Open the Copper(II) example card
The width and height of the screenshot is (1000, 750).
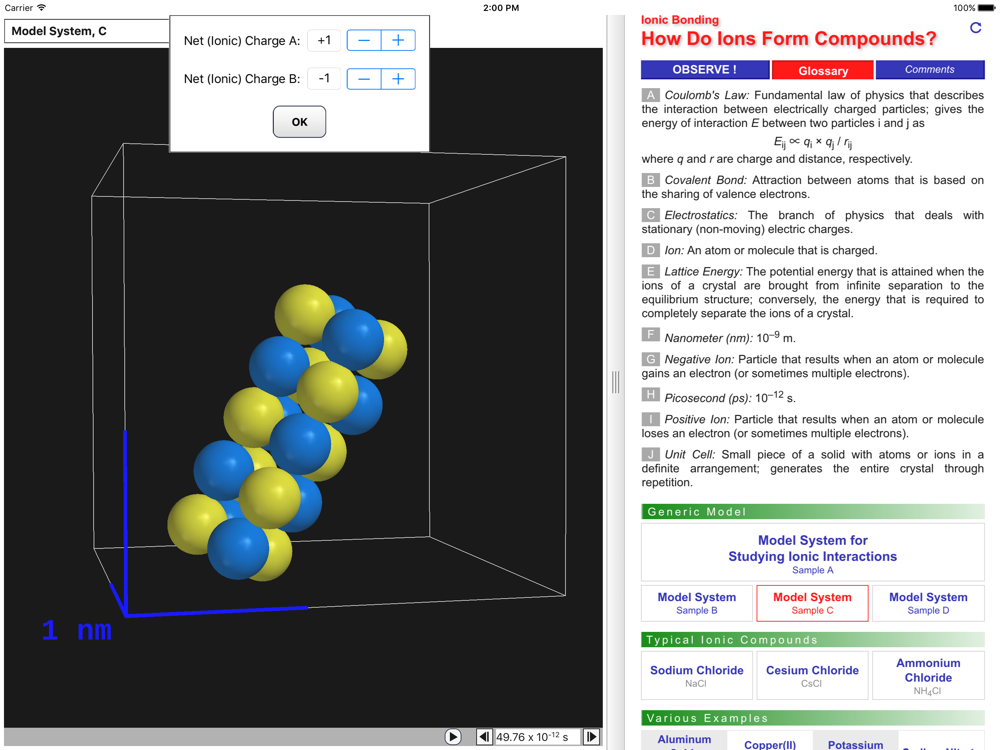(x=770, y=740)
